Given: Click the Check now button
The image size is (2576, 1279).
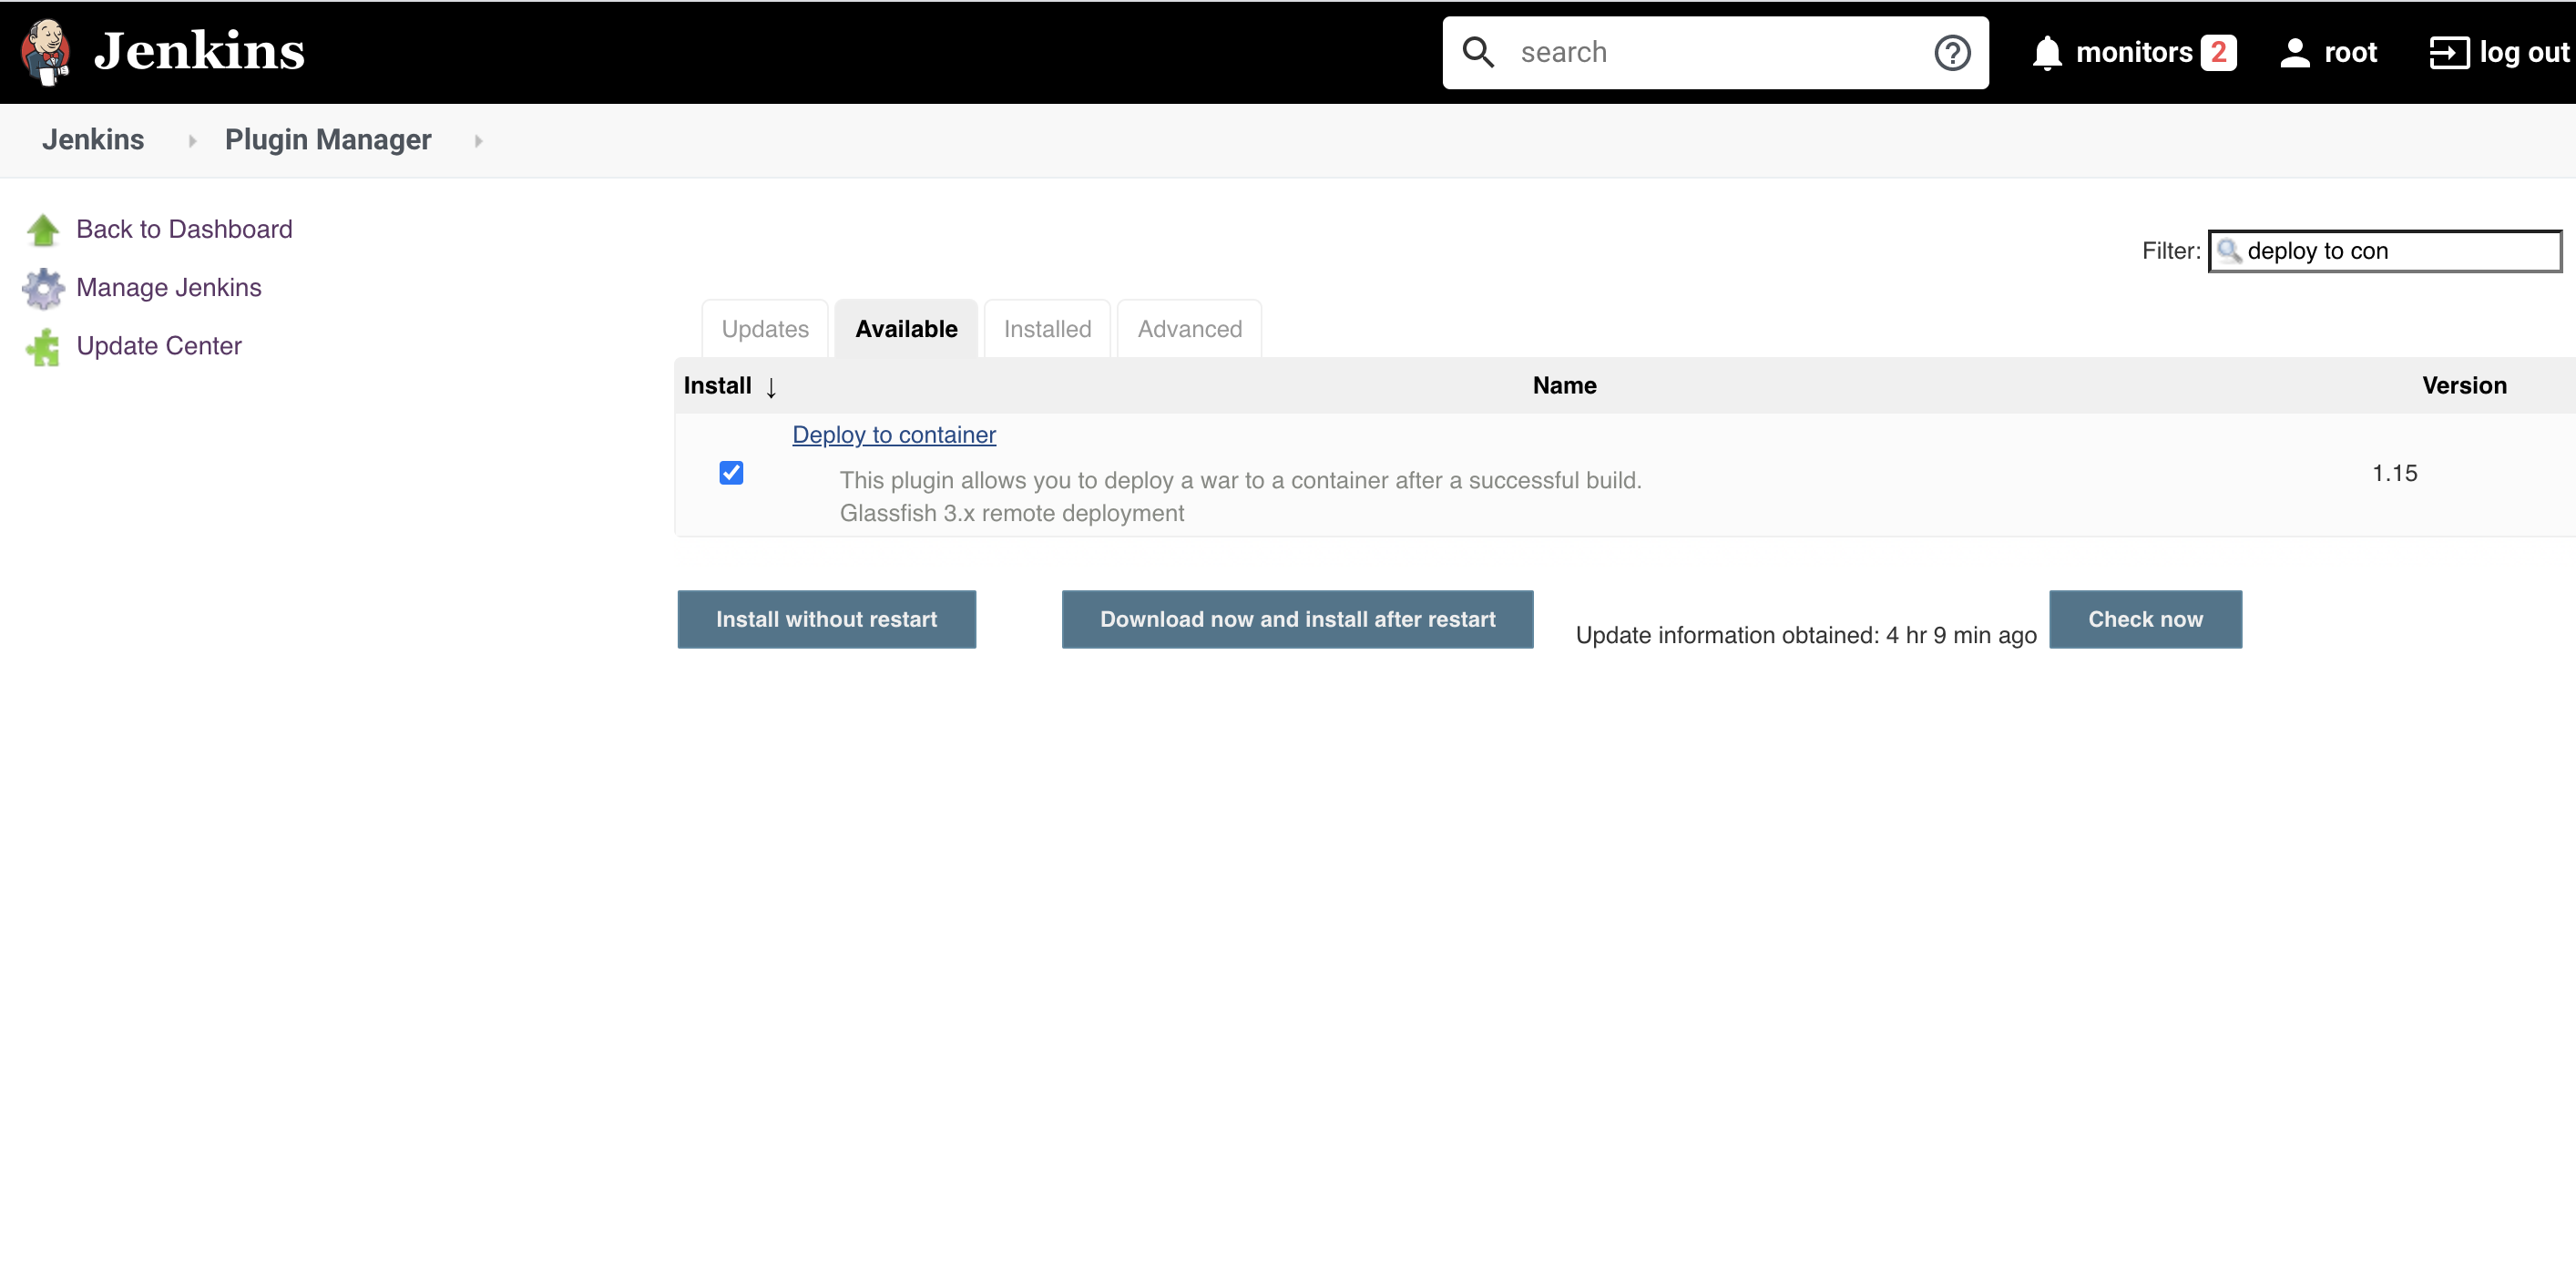Looking at the screenshot, I should [2144, 619].
